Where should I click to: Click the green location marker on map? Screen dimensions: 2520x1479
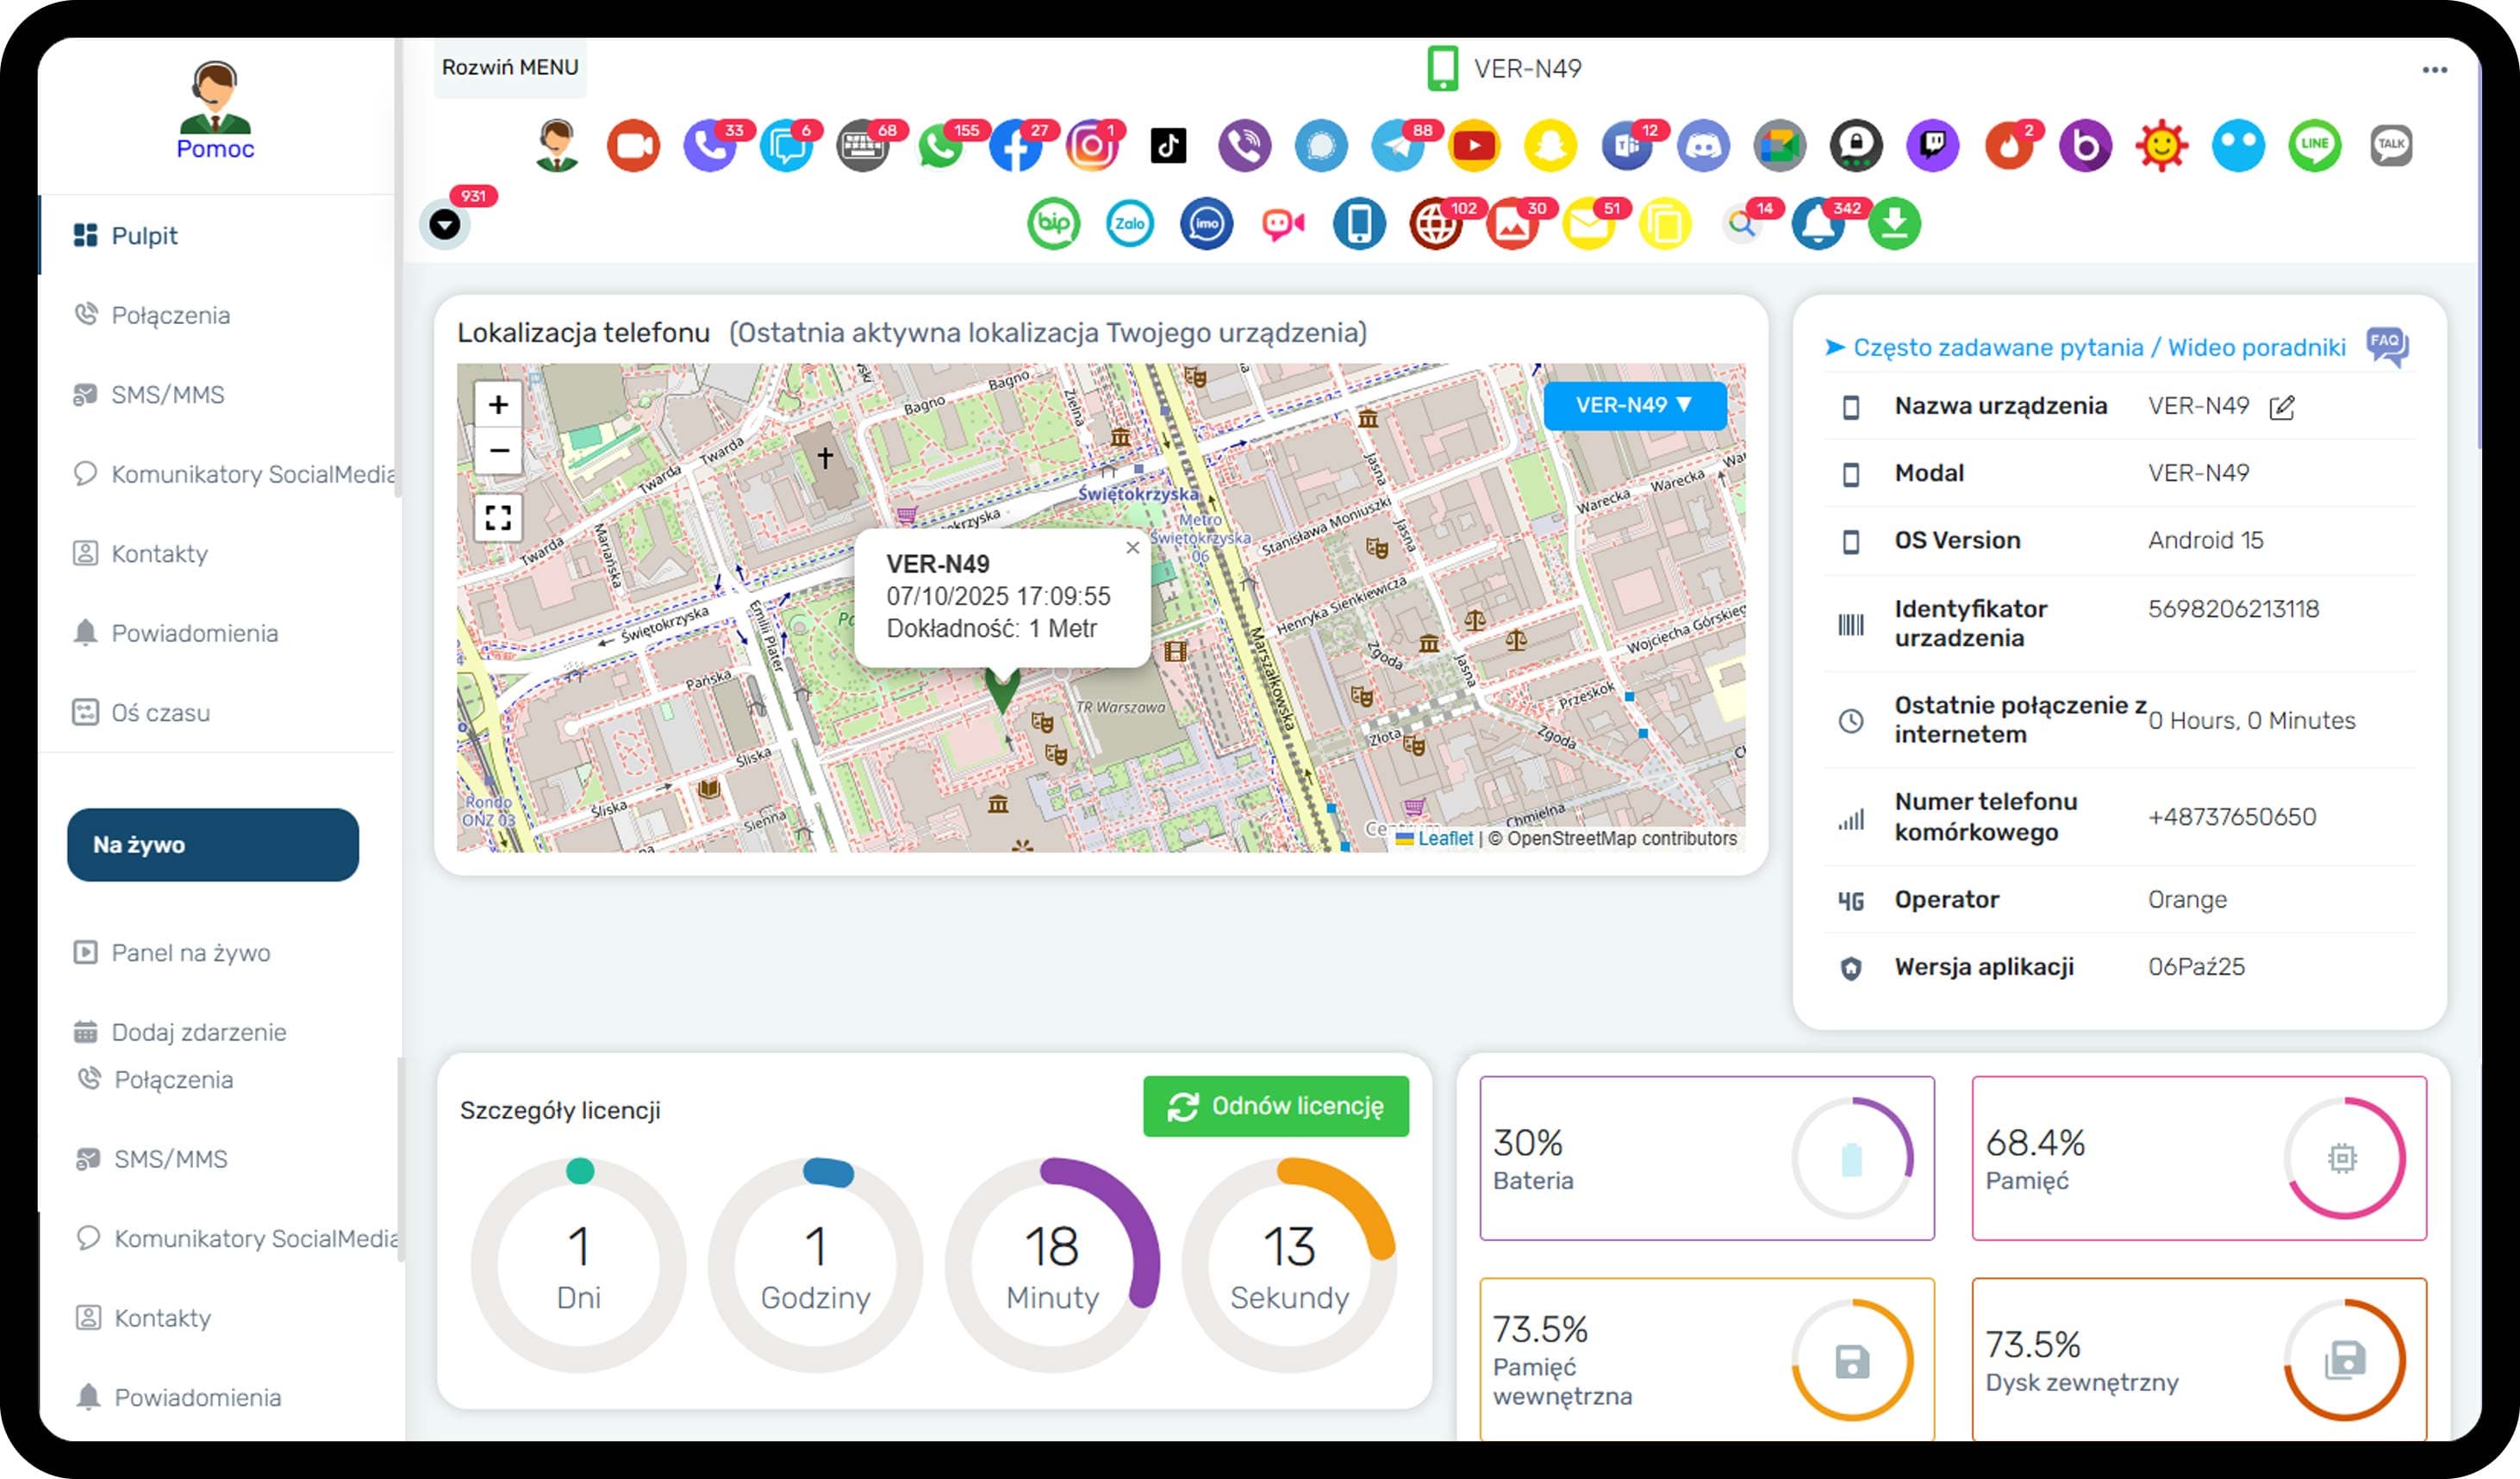click(1002, 690)
